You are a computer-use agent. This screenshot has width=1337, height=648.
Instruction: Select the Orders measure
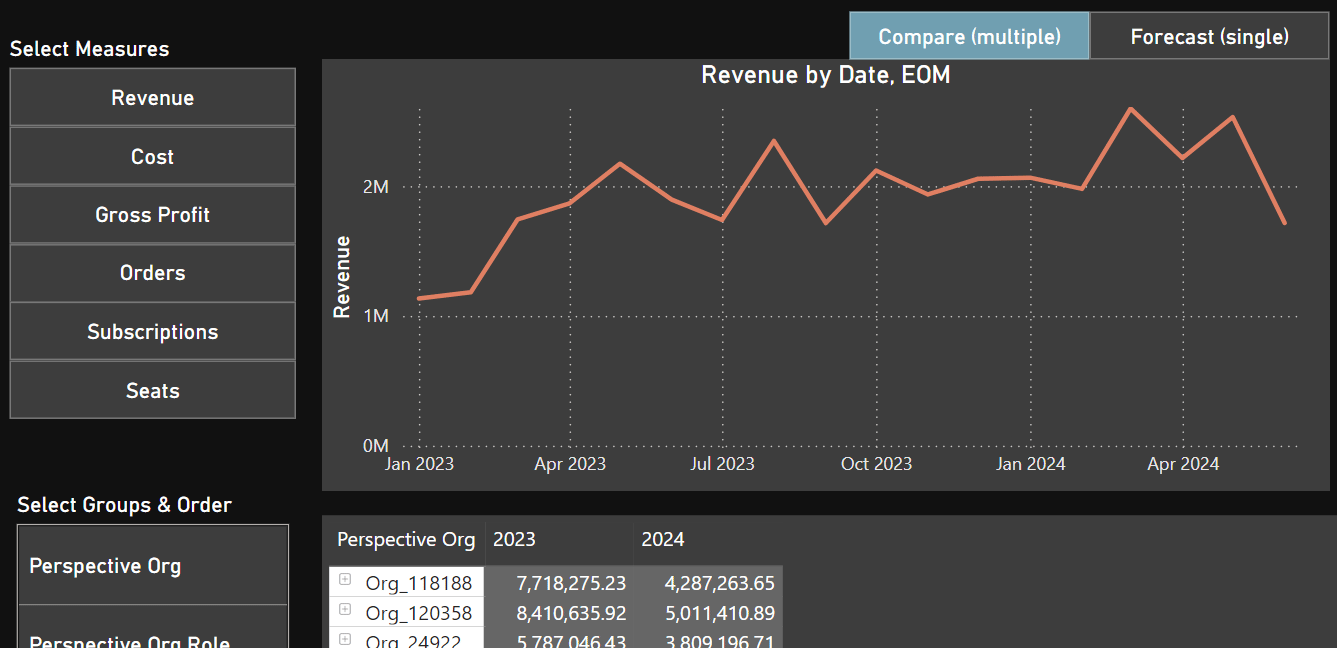coord(153,273)
